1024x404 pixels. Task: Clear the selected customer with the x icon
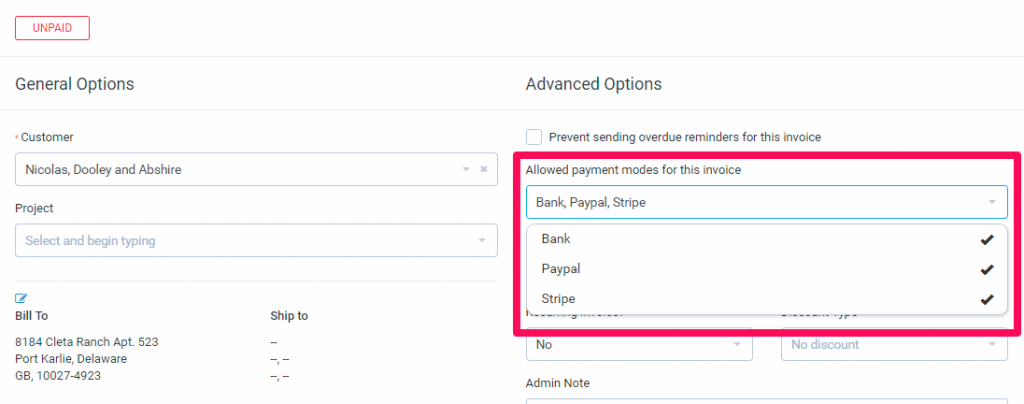(x=483, y=169)
